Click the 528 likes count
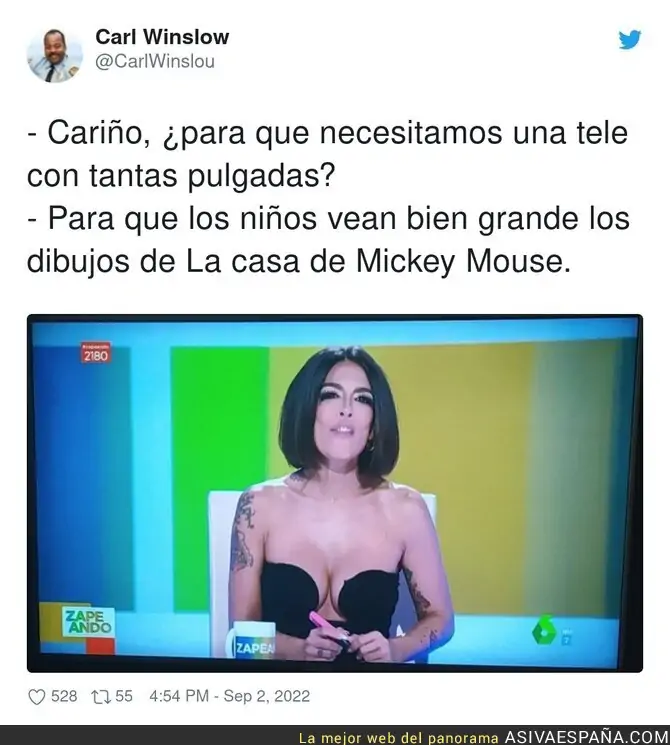 click(x=64, y=697)
